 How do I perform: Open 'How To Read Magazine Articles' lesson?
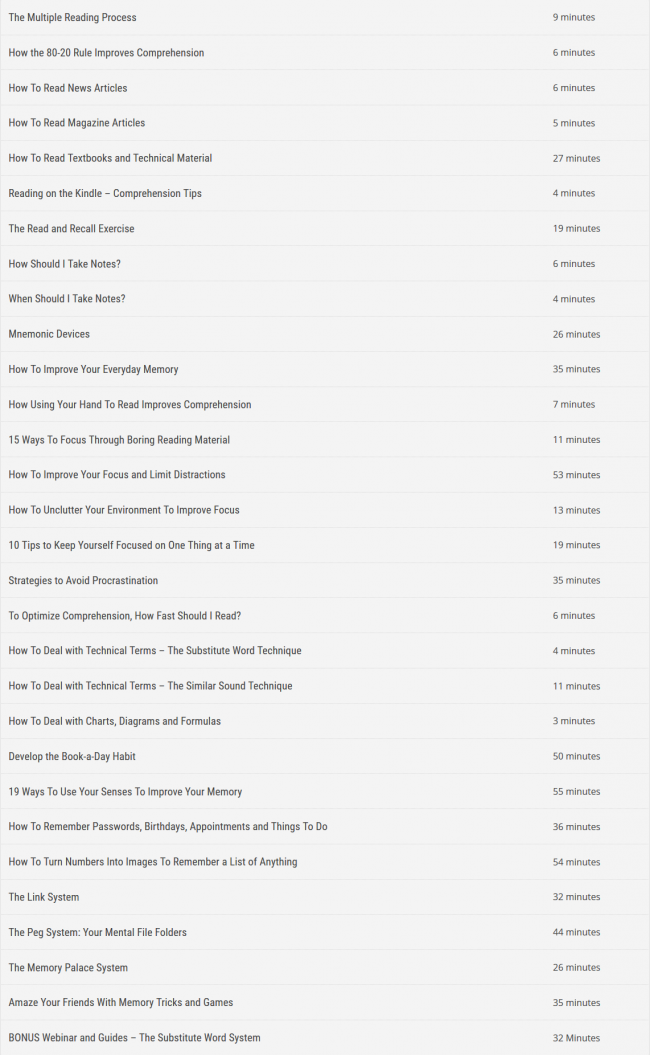pos(77,123)
